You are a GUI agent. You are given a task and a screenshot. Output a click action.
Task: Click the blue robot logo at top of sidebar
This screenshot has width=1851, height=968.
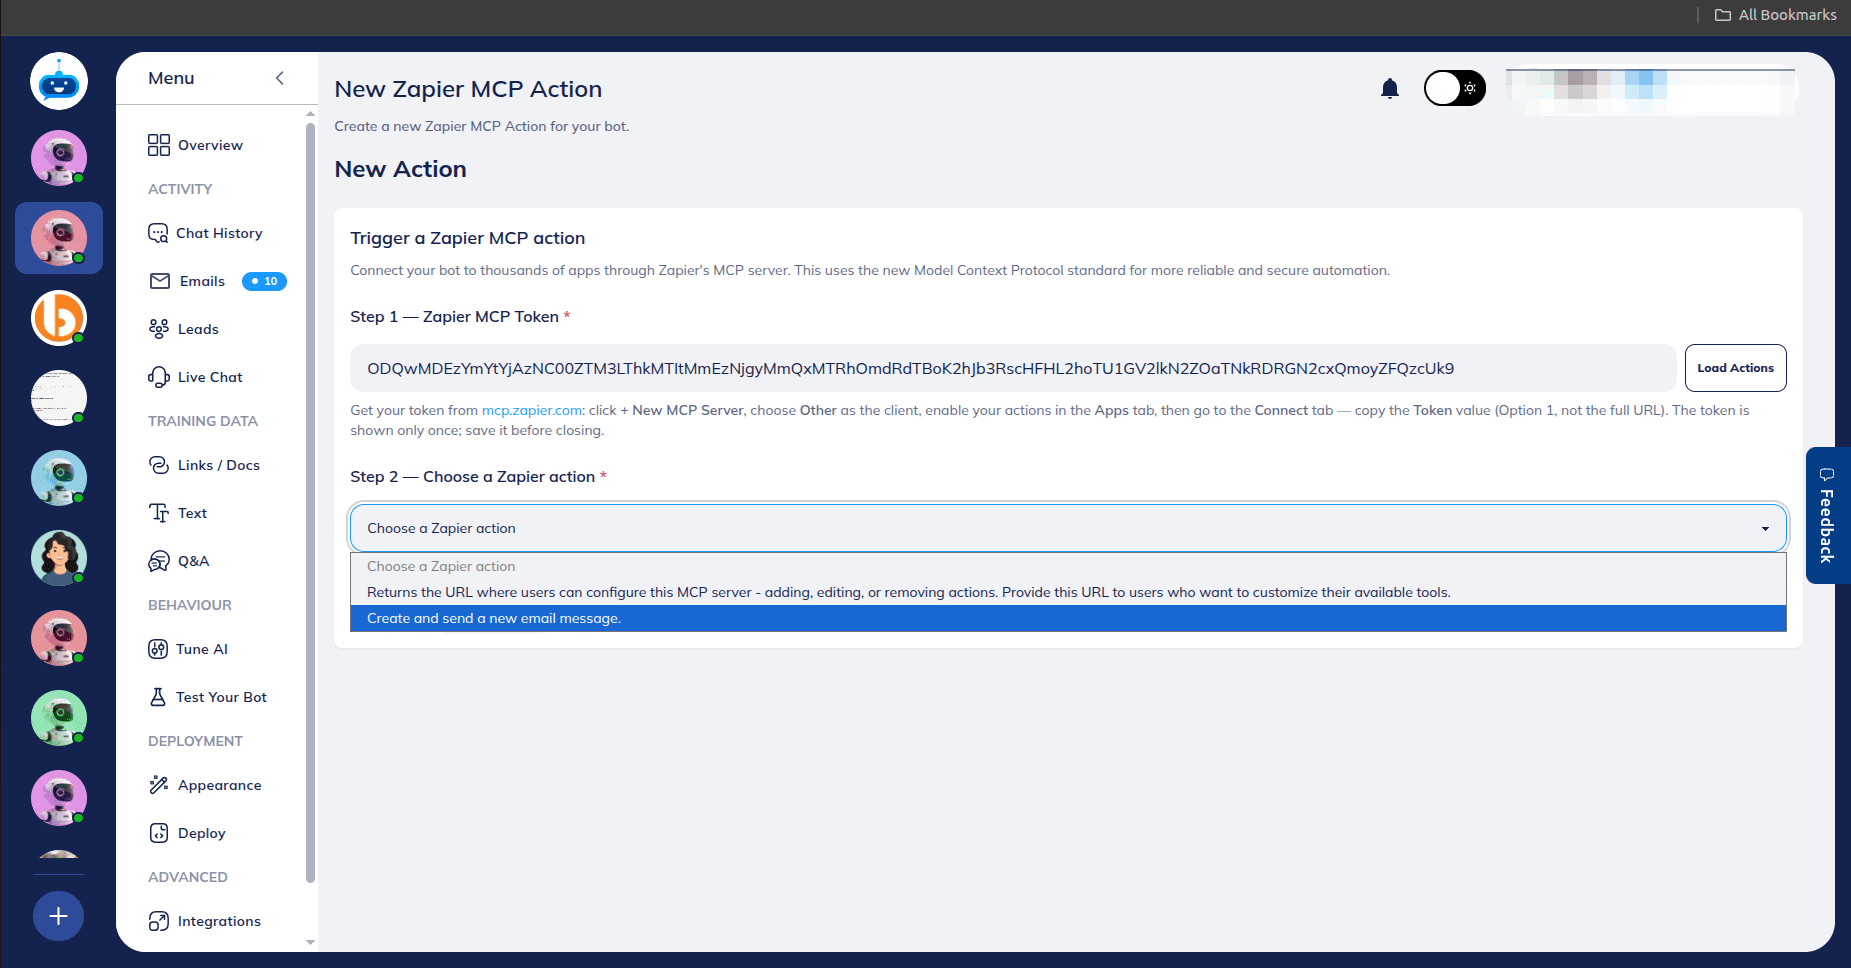(59, 81)
